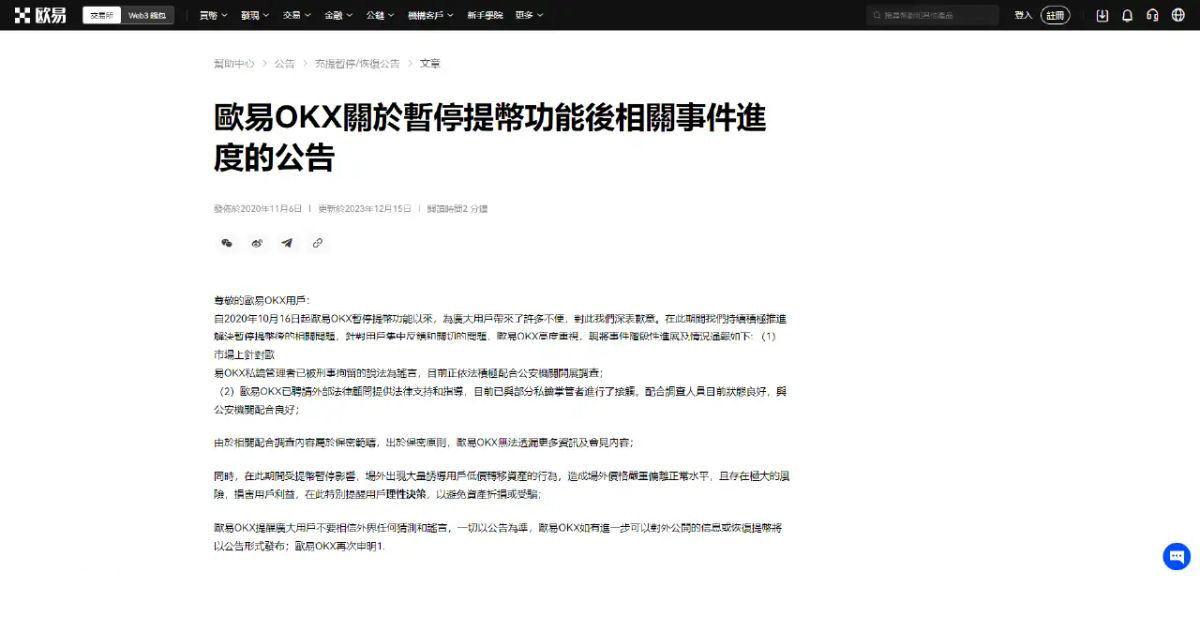
Task: Focus the search field in the header
Action: pyautogui.click(x=933, y=15)
